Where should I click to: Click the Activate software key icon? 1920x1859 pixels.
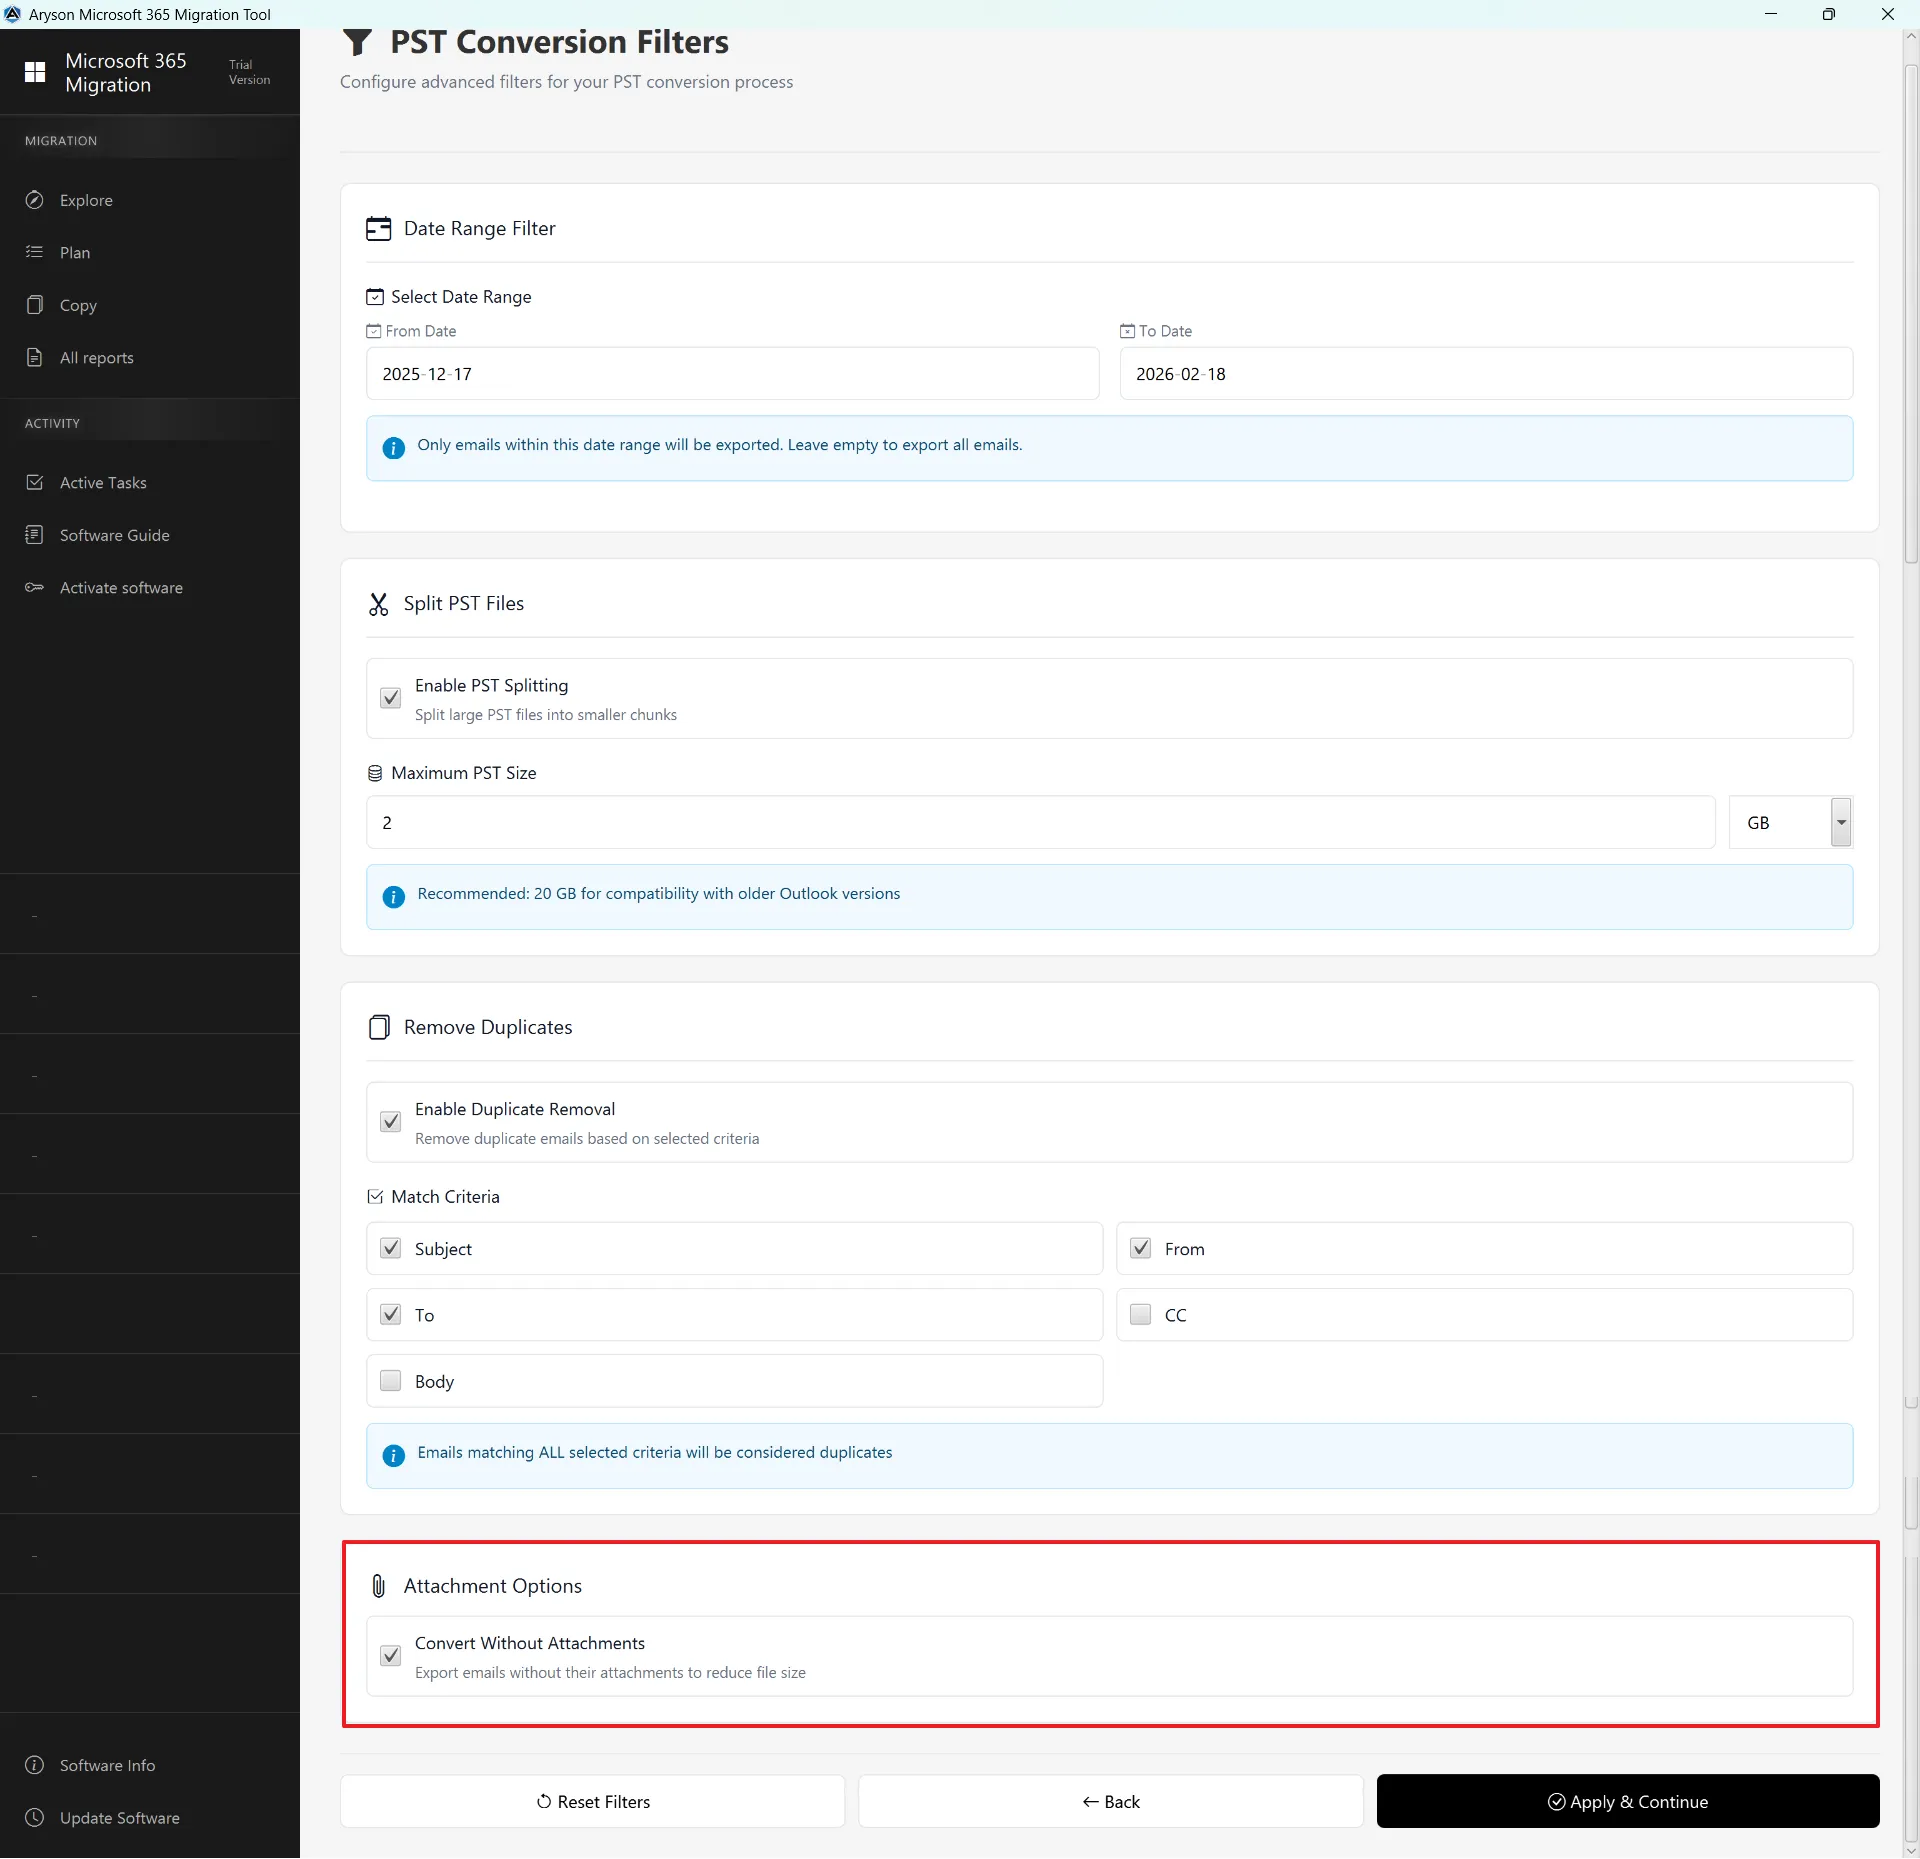pos(33,587)
